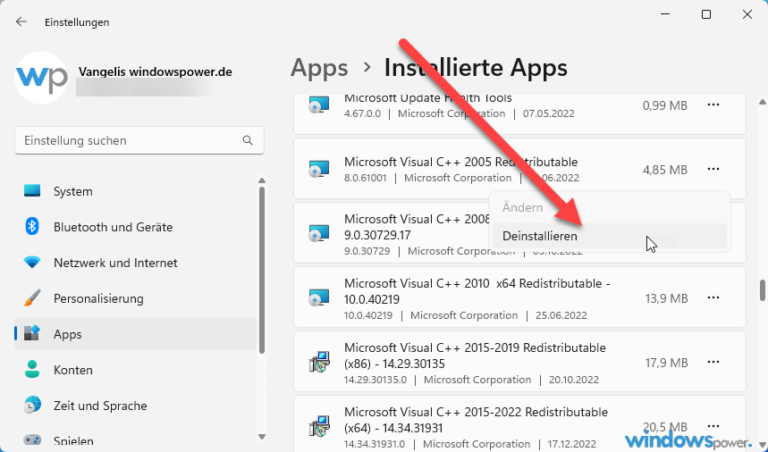768x452 pixels.
Task: Minimize the Einstellungen window
Action: (x=665, y=14)
